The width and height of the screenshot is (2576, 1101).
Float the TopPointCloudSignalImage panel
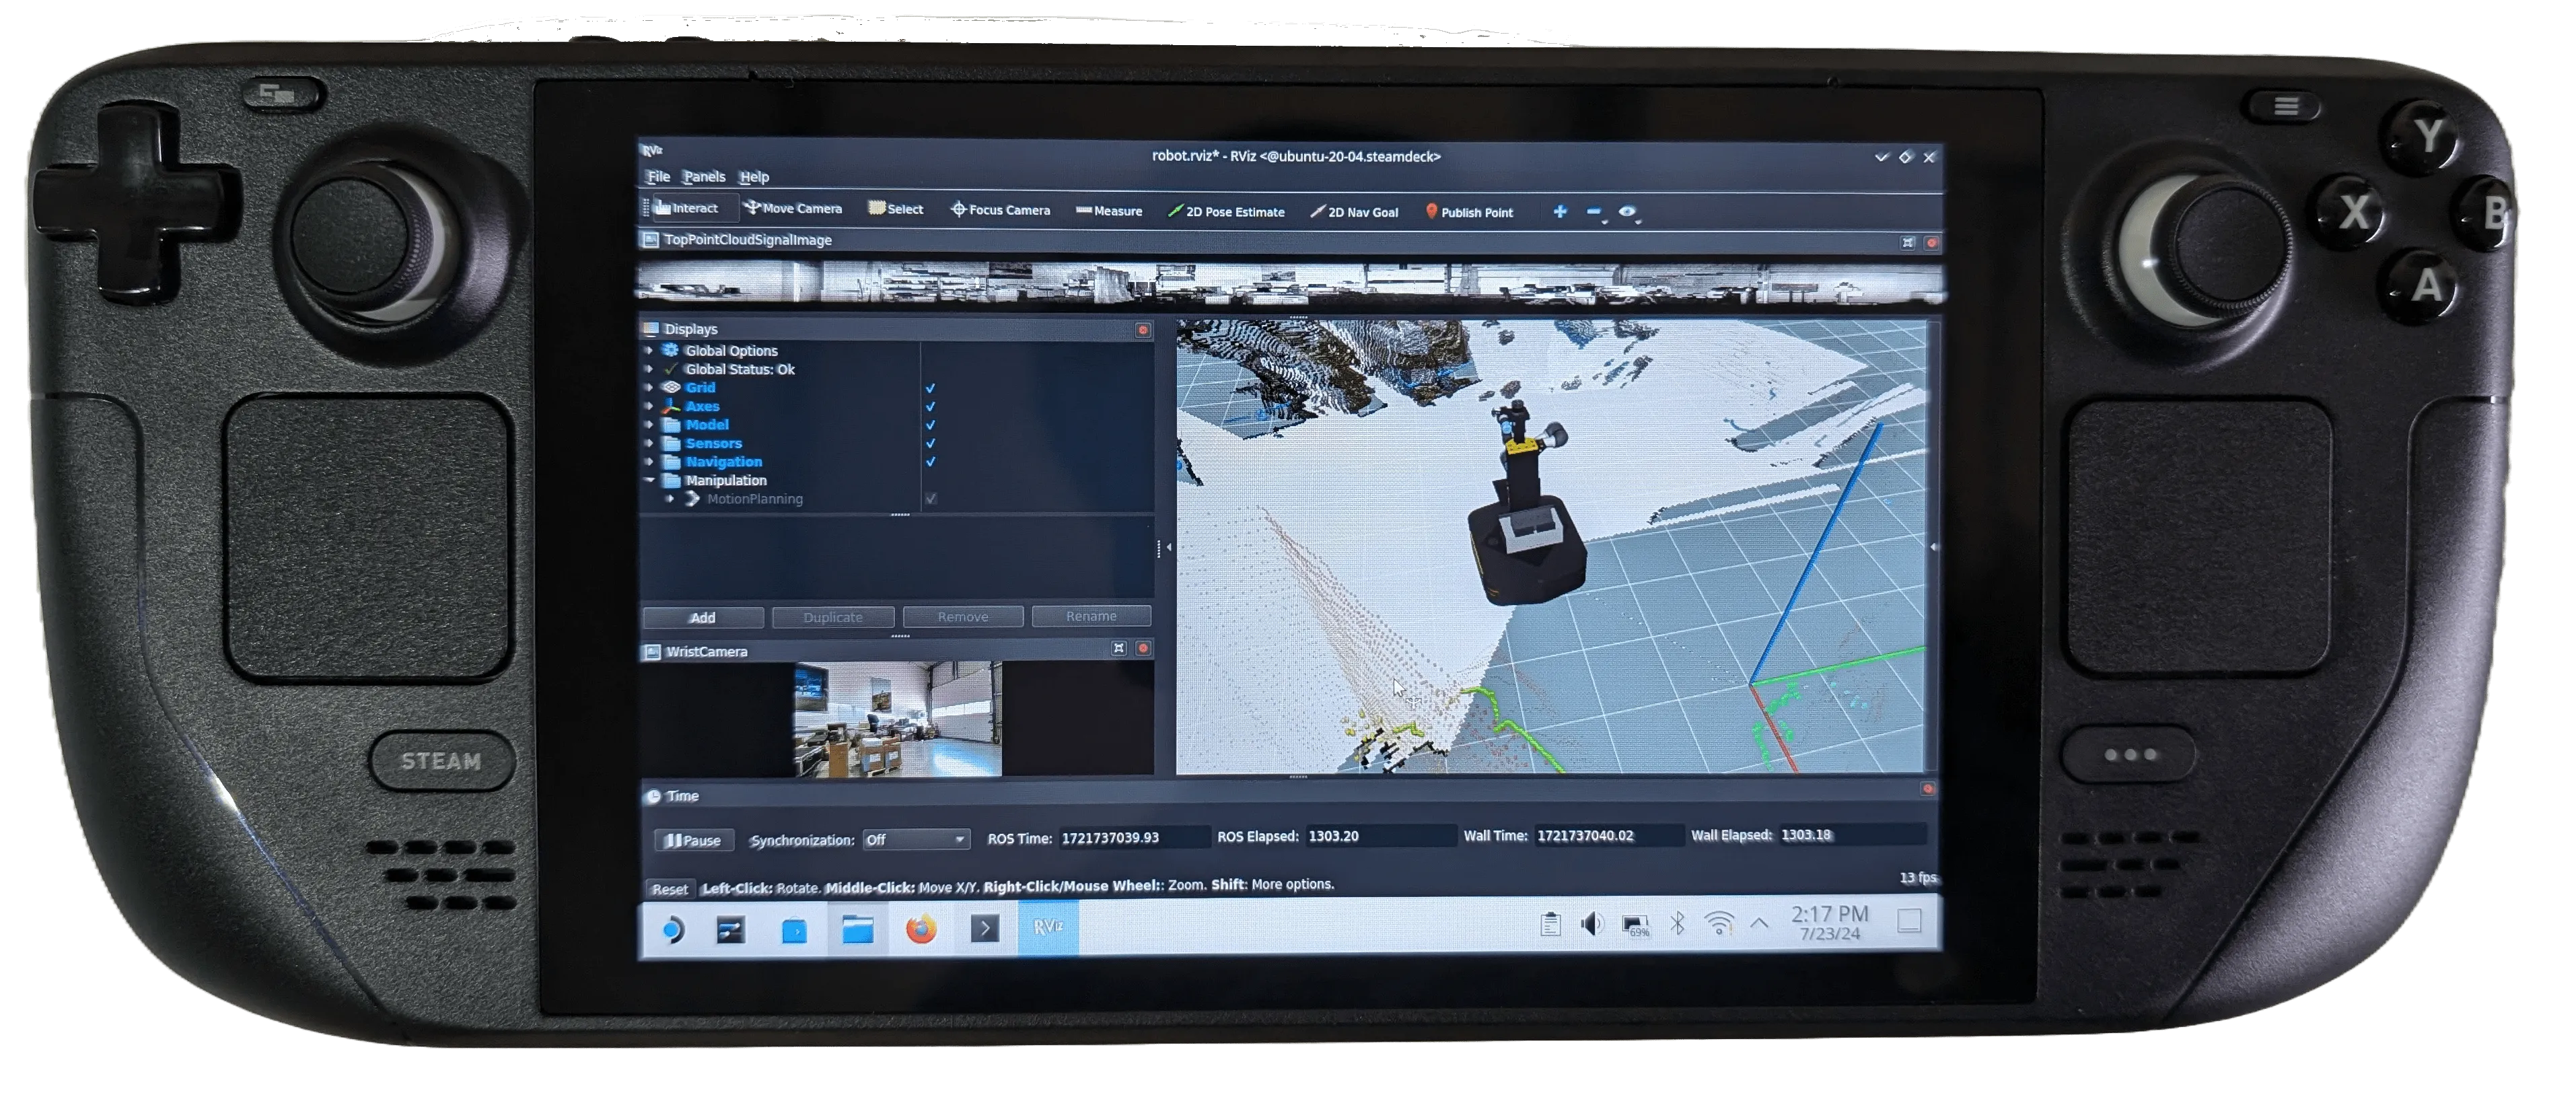[x=1908, y=243]
